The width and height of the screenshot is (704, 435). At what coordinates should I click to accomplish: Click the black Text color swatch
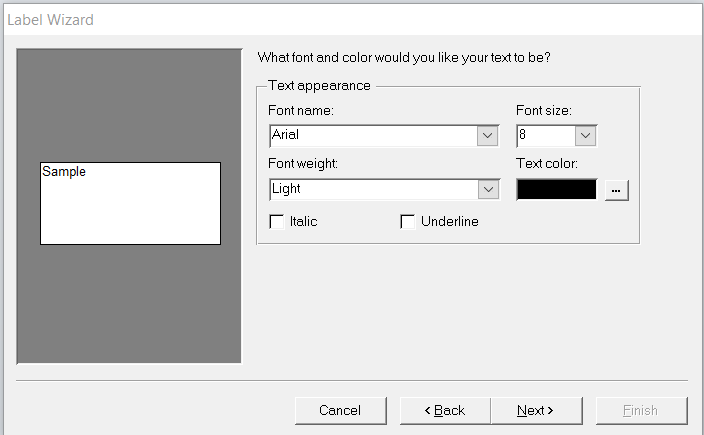click(x=557, y=189)
